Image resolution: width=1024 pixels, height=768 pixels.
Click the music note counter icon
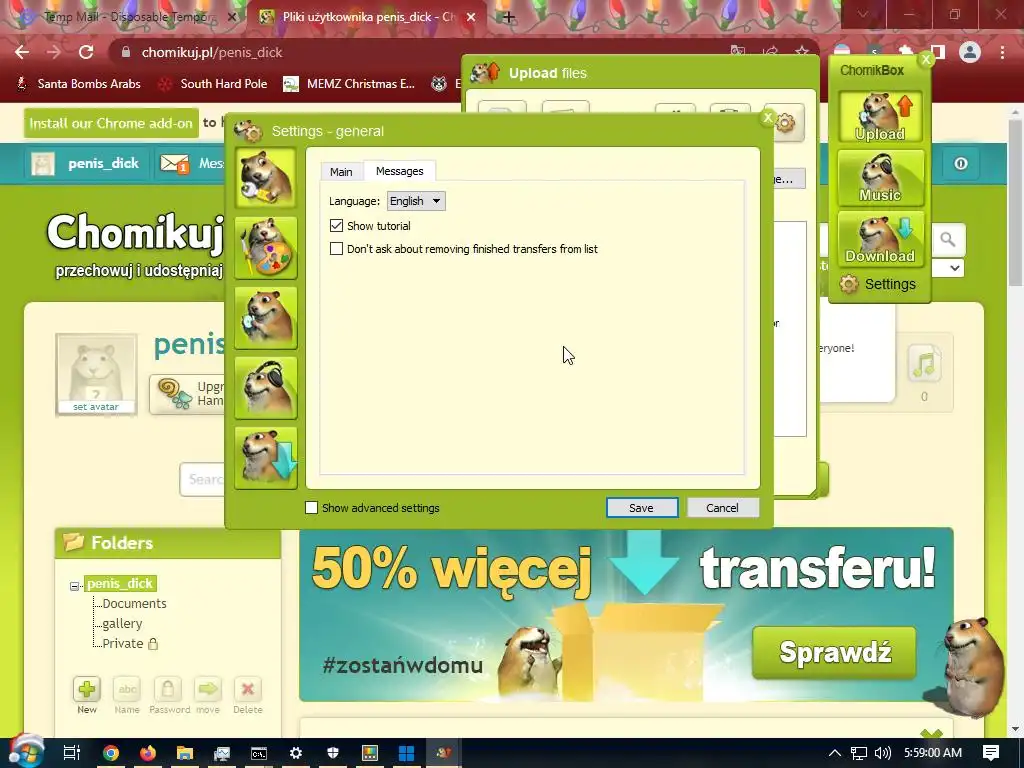(924, 363)
